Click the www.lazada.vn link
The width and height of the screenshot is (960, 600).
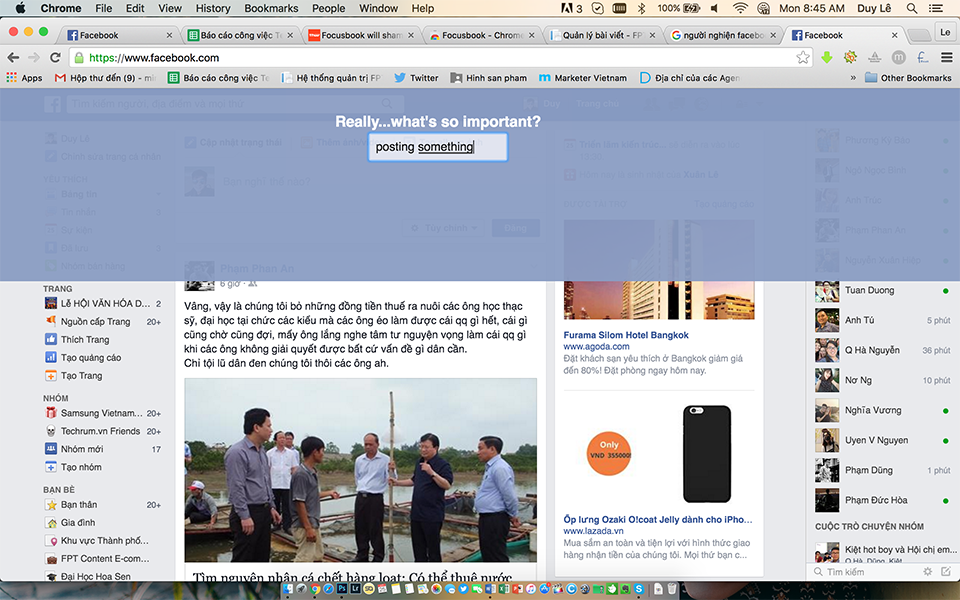click(x=593, y=531)
